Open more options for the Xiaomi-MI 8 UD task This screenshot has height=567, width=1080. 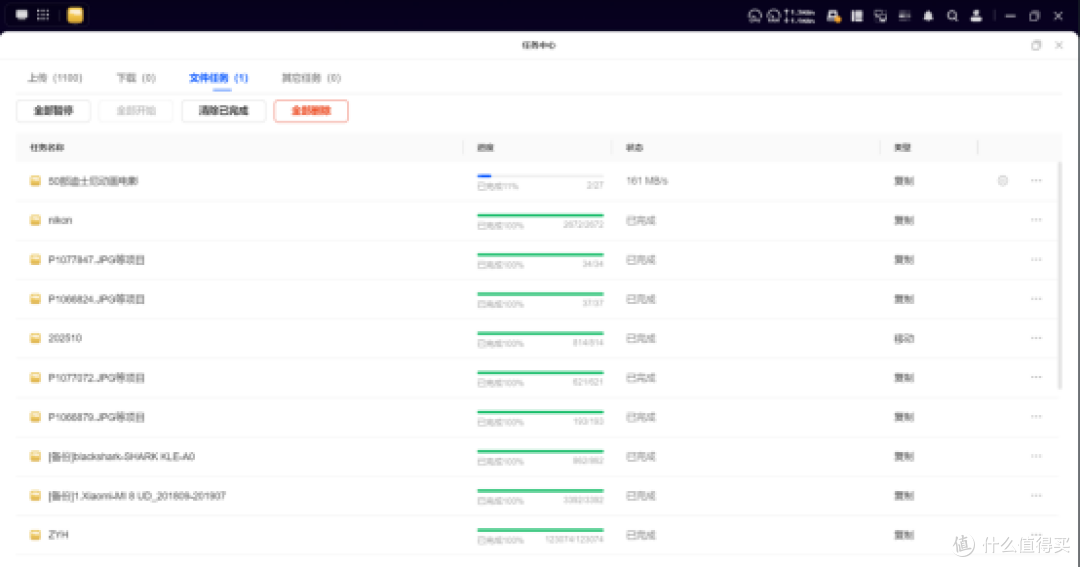pyautogui.click(x=1036, y=495)
